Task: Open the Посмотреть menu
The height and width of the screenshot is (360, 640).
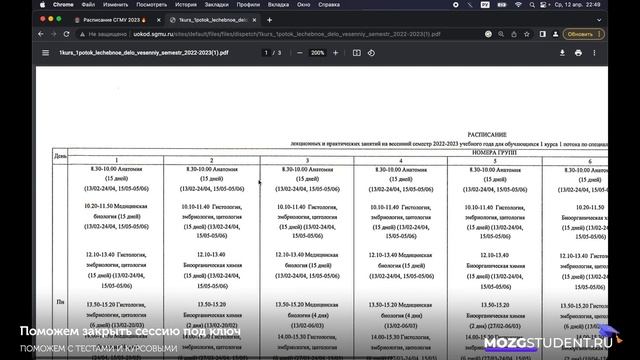Action: coord(151,5)
